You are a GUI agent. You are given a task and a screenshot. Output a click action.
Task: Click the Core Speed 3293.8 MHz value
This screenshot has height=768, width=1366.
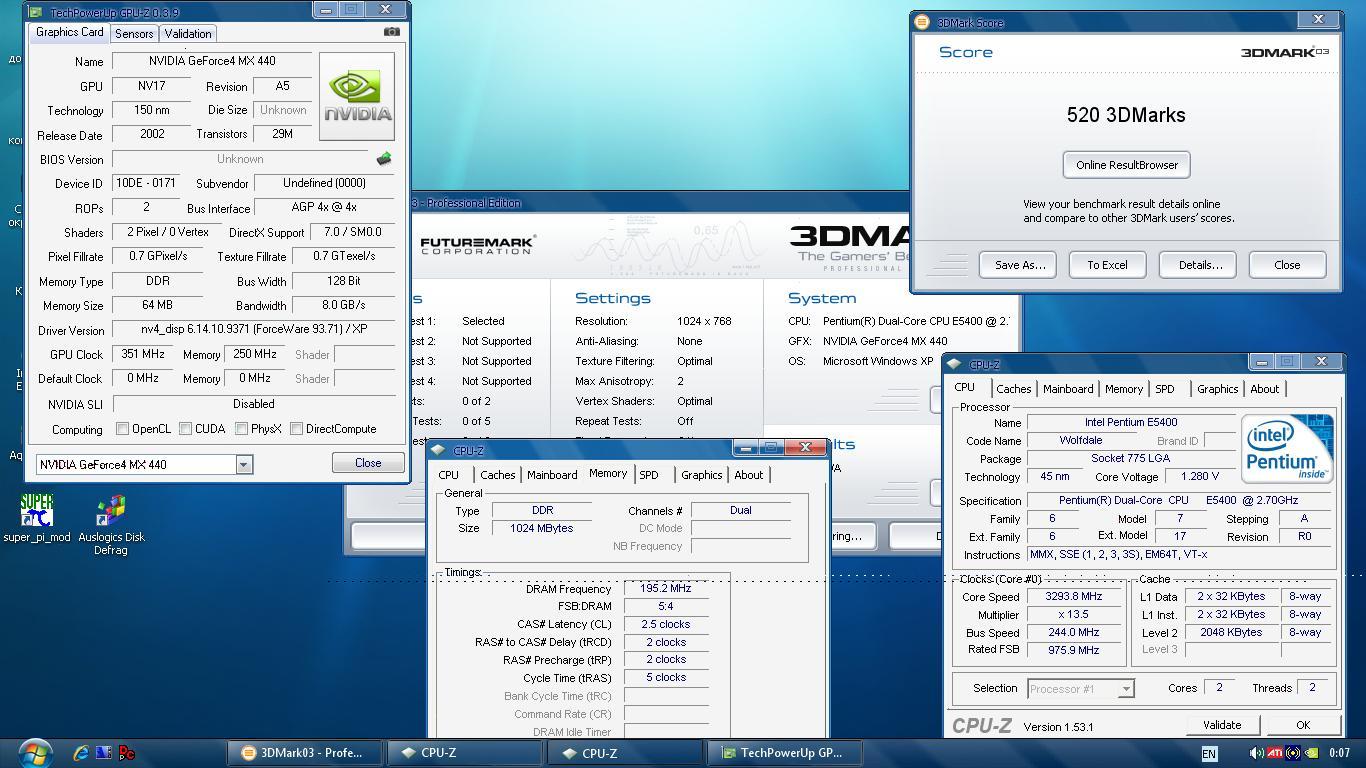(x=1074, y=596)
